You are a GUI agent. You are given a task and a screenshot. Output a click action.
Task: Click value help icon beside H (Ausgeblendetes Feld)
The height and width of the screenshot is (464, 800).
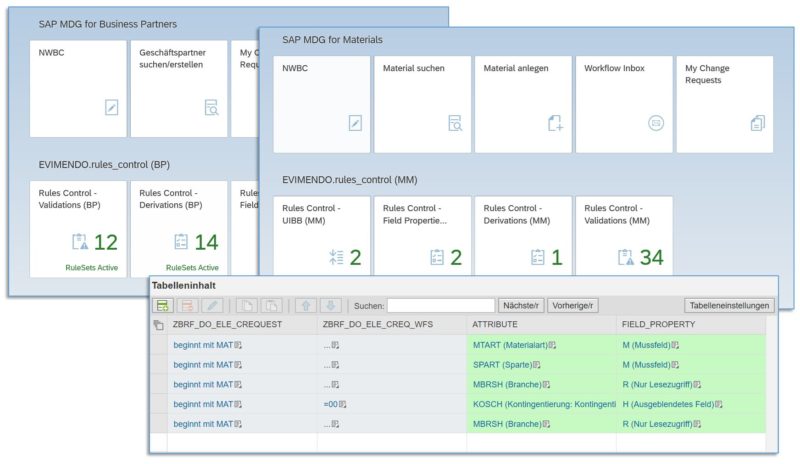[x=718, y=404]
